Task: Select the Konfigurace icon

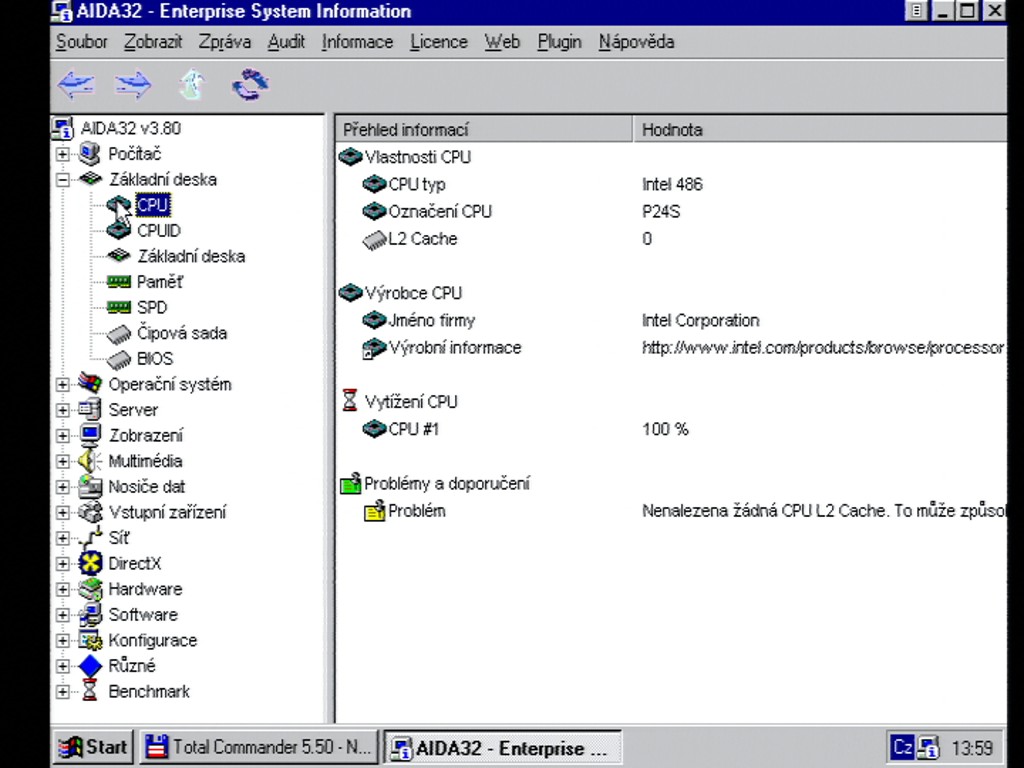Action: 90,640
